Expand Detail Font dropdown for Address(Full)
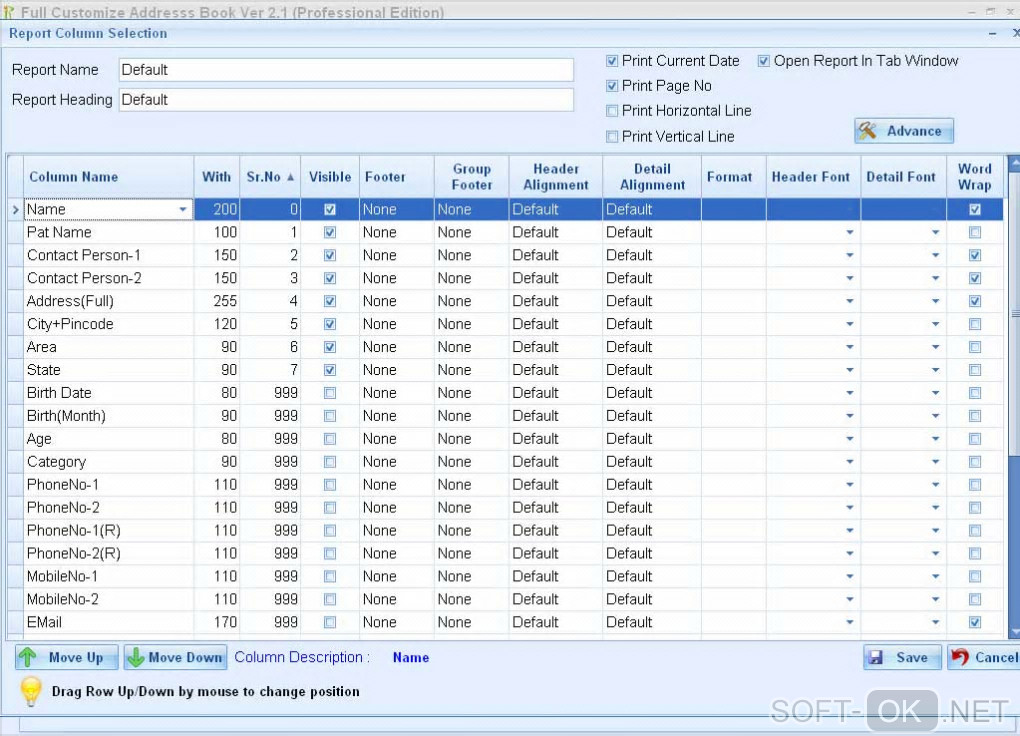This screenshot has width=1020, height=736. click(935, 302)
